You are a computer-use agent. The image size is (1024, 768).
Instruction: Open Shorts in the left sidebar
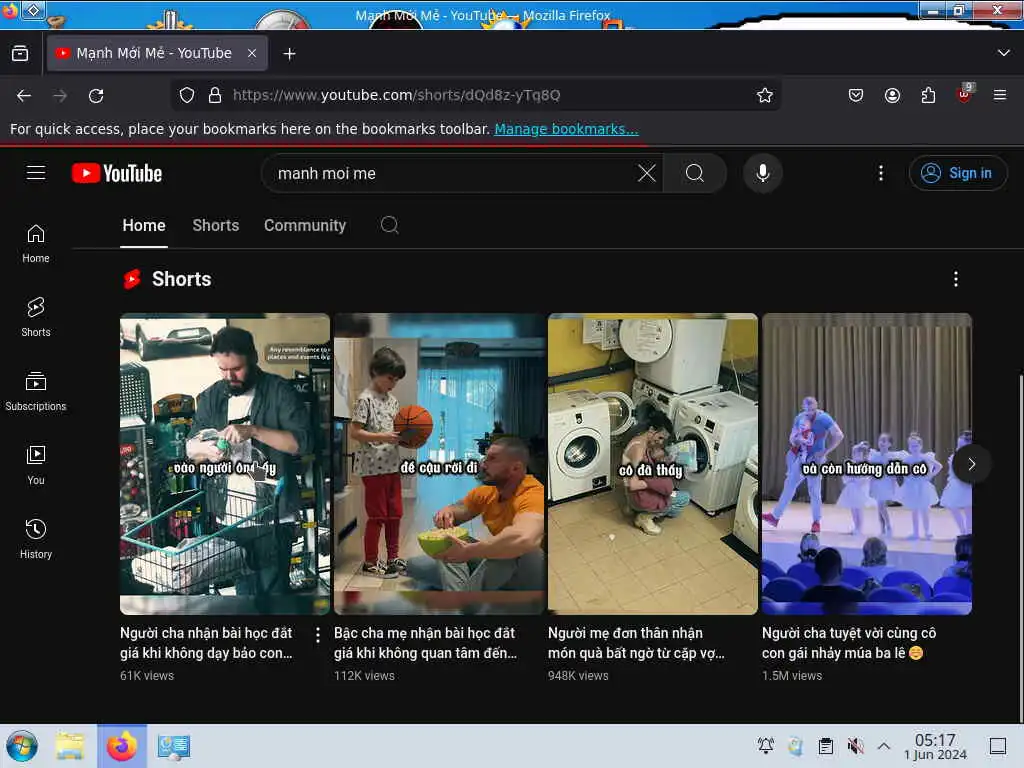point(36,317)
